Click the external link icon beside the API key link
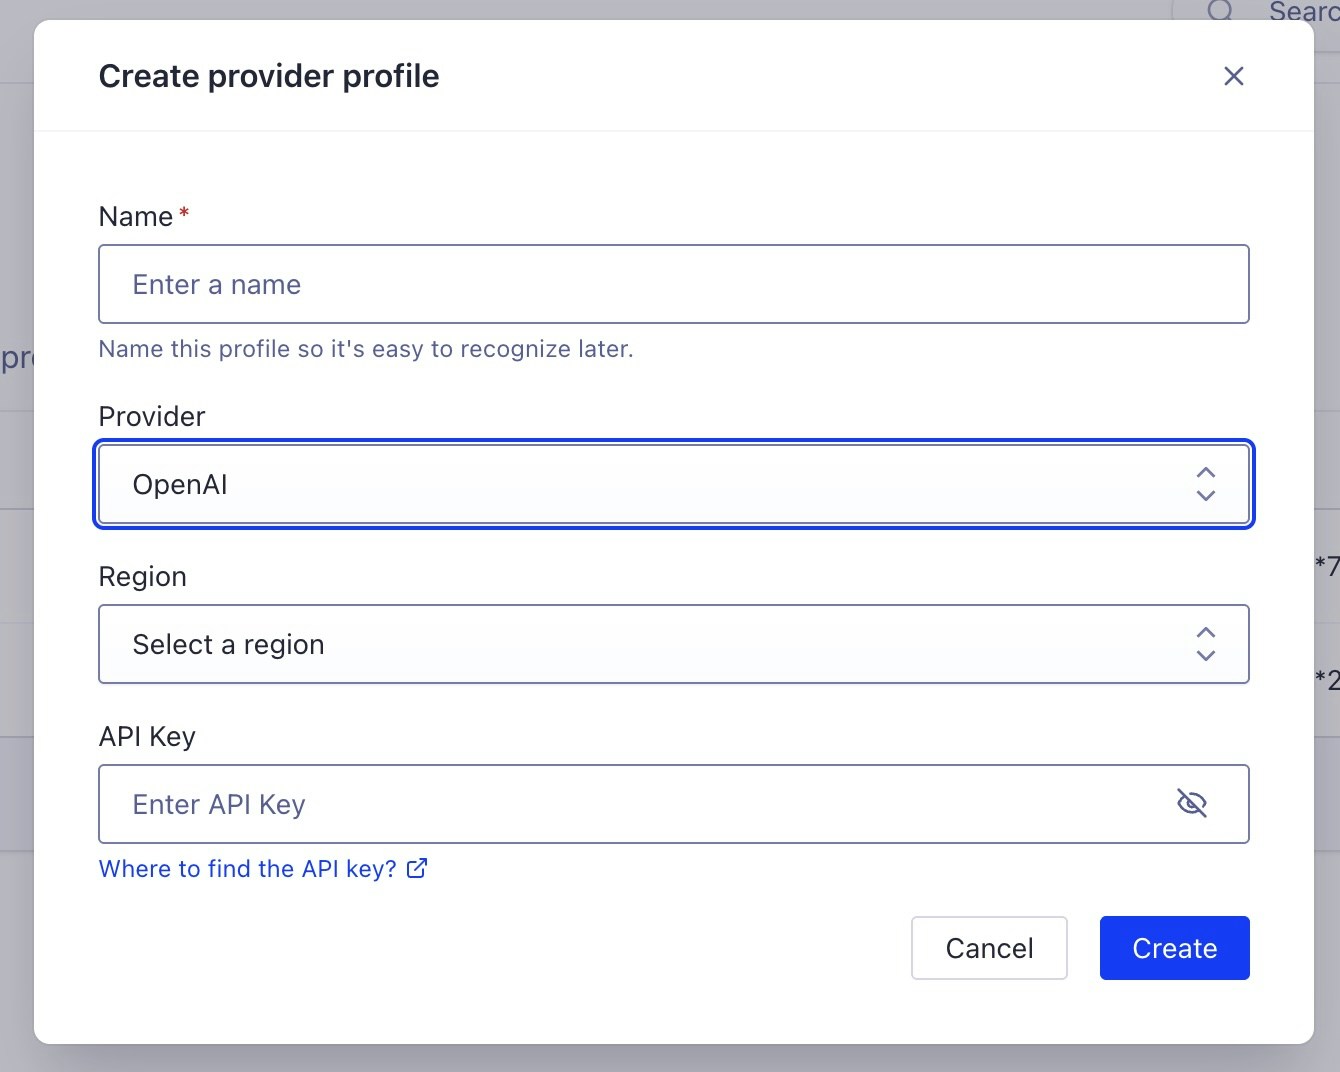 pos(416,868)
